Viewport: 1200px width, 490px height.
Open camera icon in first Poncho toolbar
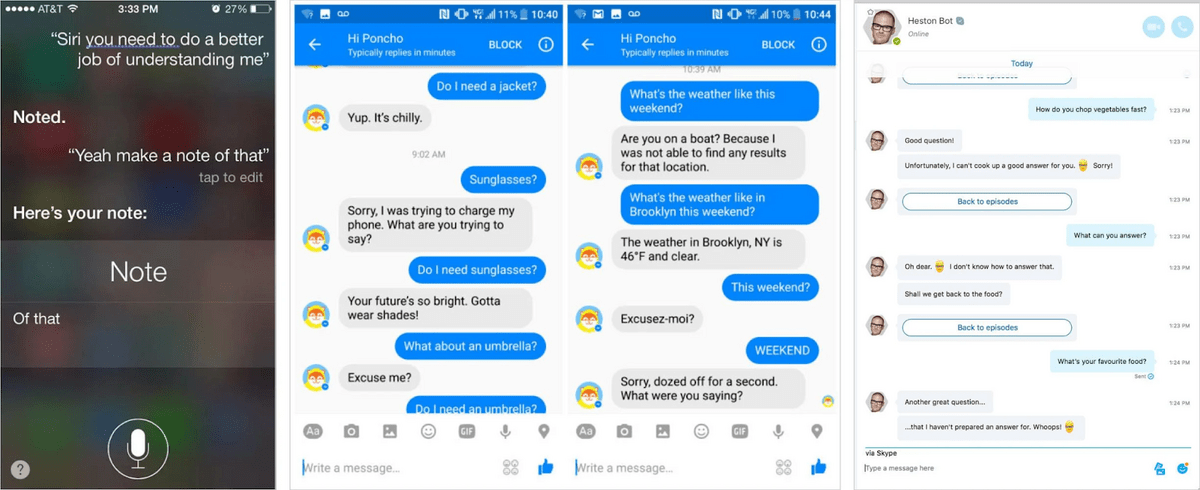pos(351,432)
